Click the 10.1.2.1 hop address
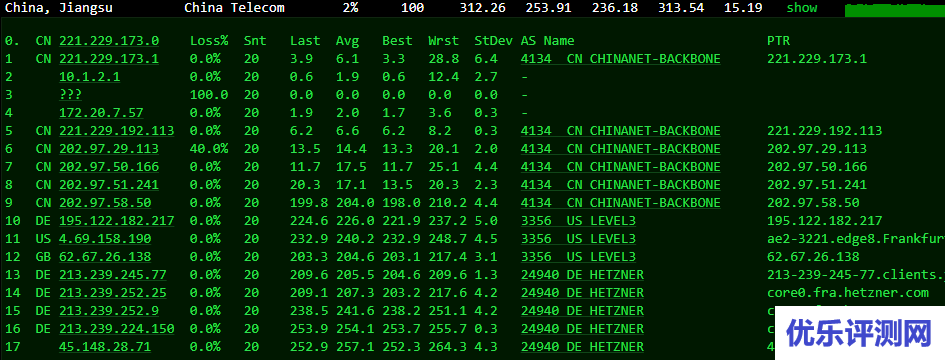Screen dimensions: 945x360 (90, 77)
